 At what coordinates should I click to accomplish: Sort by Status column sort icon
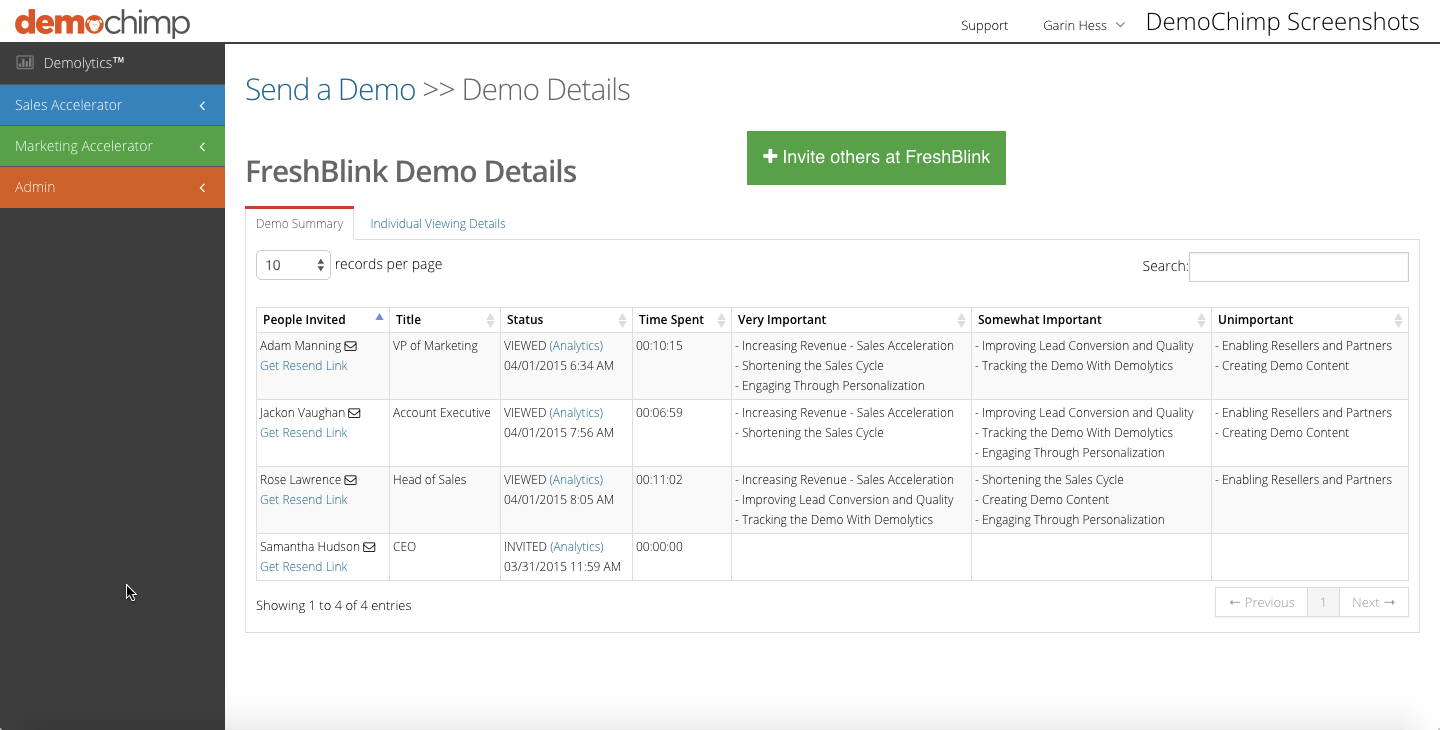click(x=621, y=320)
